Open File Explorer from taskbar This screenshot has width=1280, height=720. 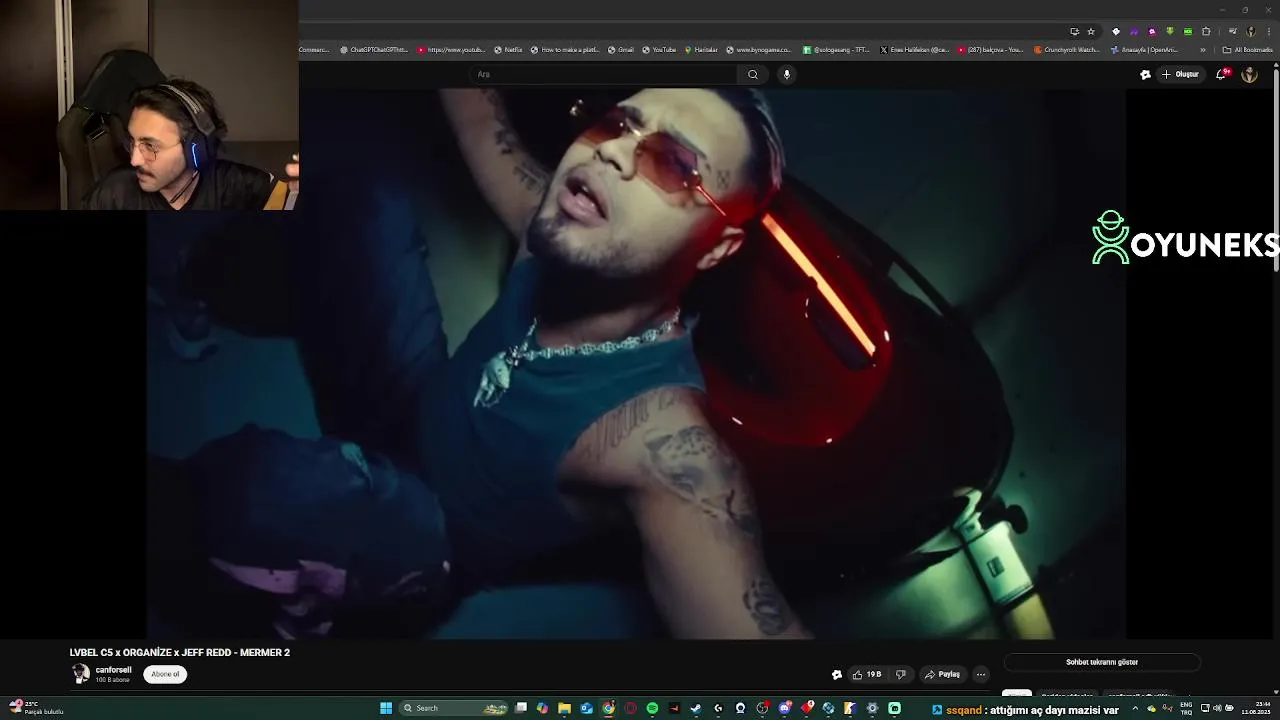[565, 708]
